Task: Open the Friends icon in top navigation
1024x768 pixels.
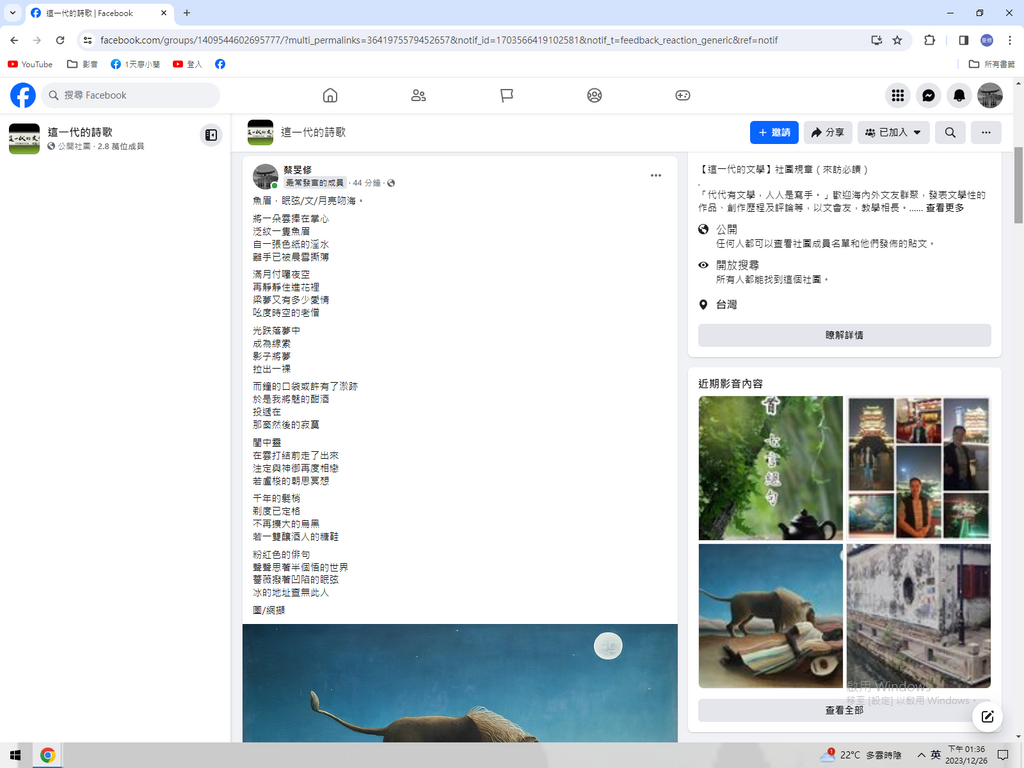Action: pos(418,95)
